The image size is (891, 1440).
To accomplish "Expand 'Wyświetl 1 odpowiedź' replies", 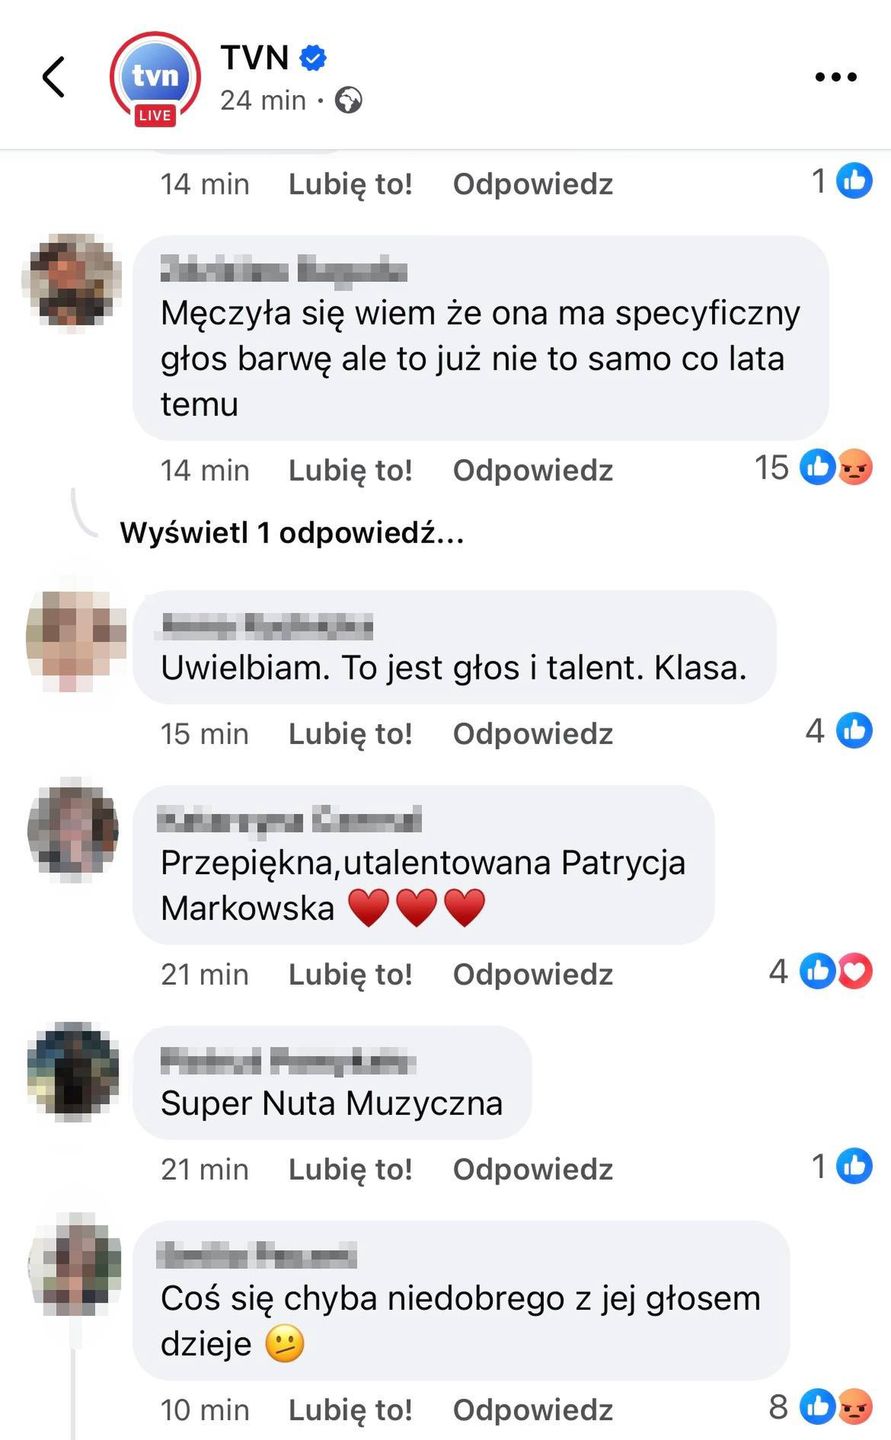I will tap(292, 533).
